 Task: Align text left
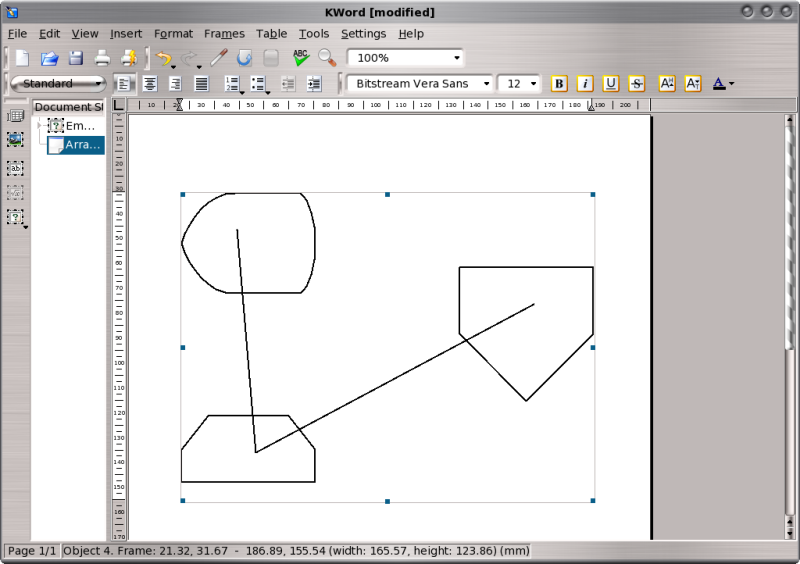pos(123,84)
